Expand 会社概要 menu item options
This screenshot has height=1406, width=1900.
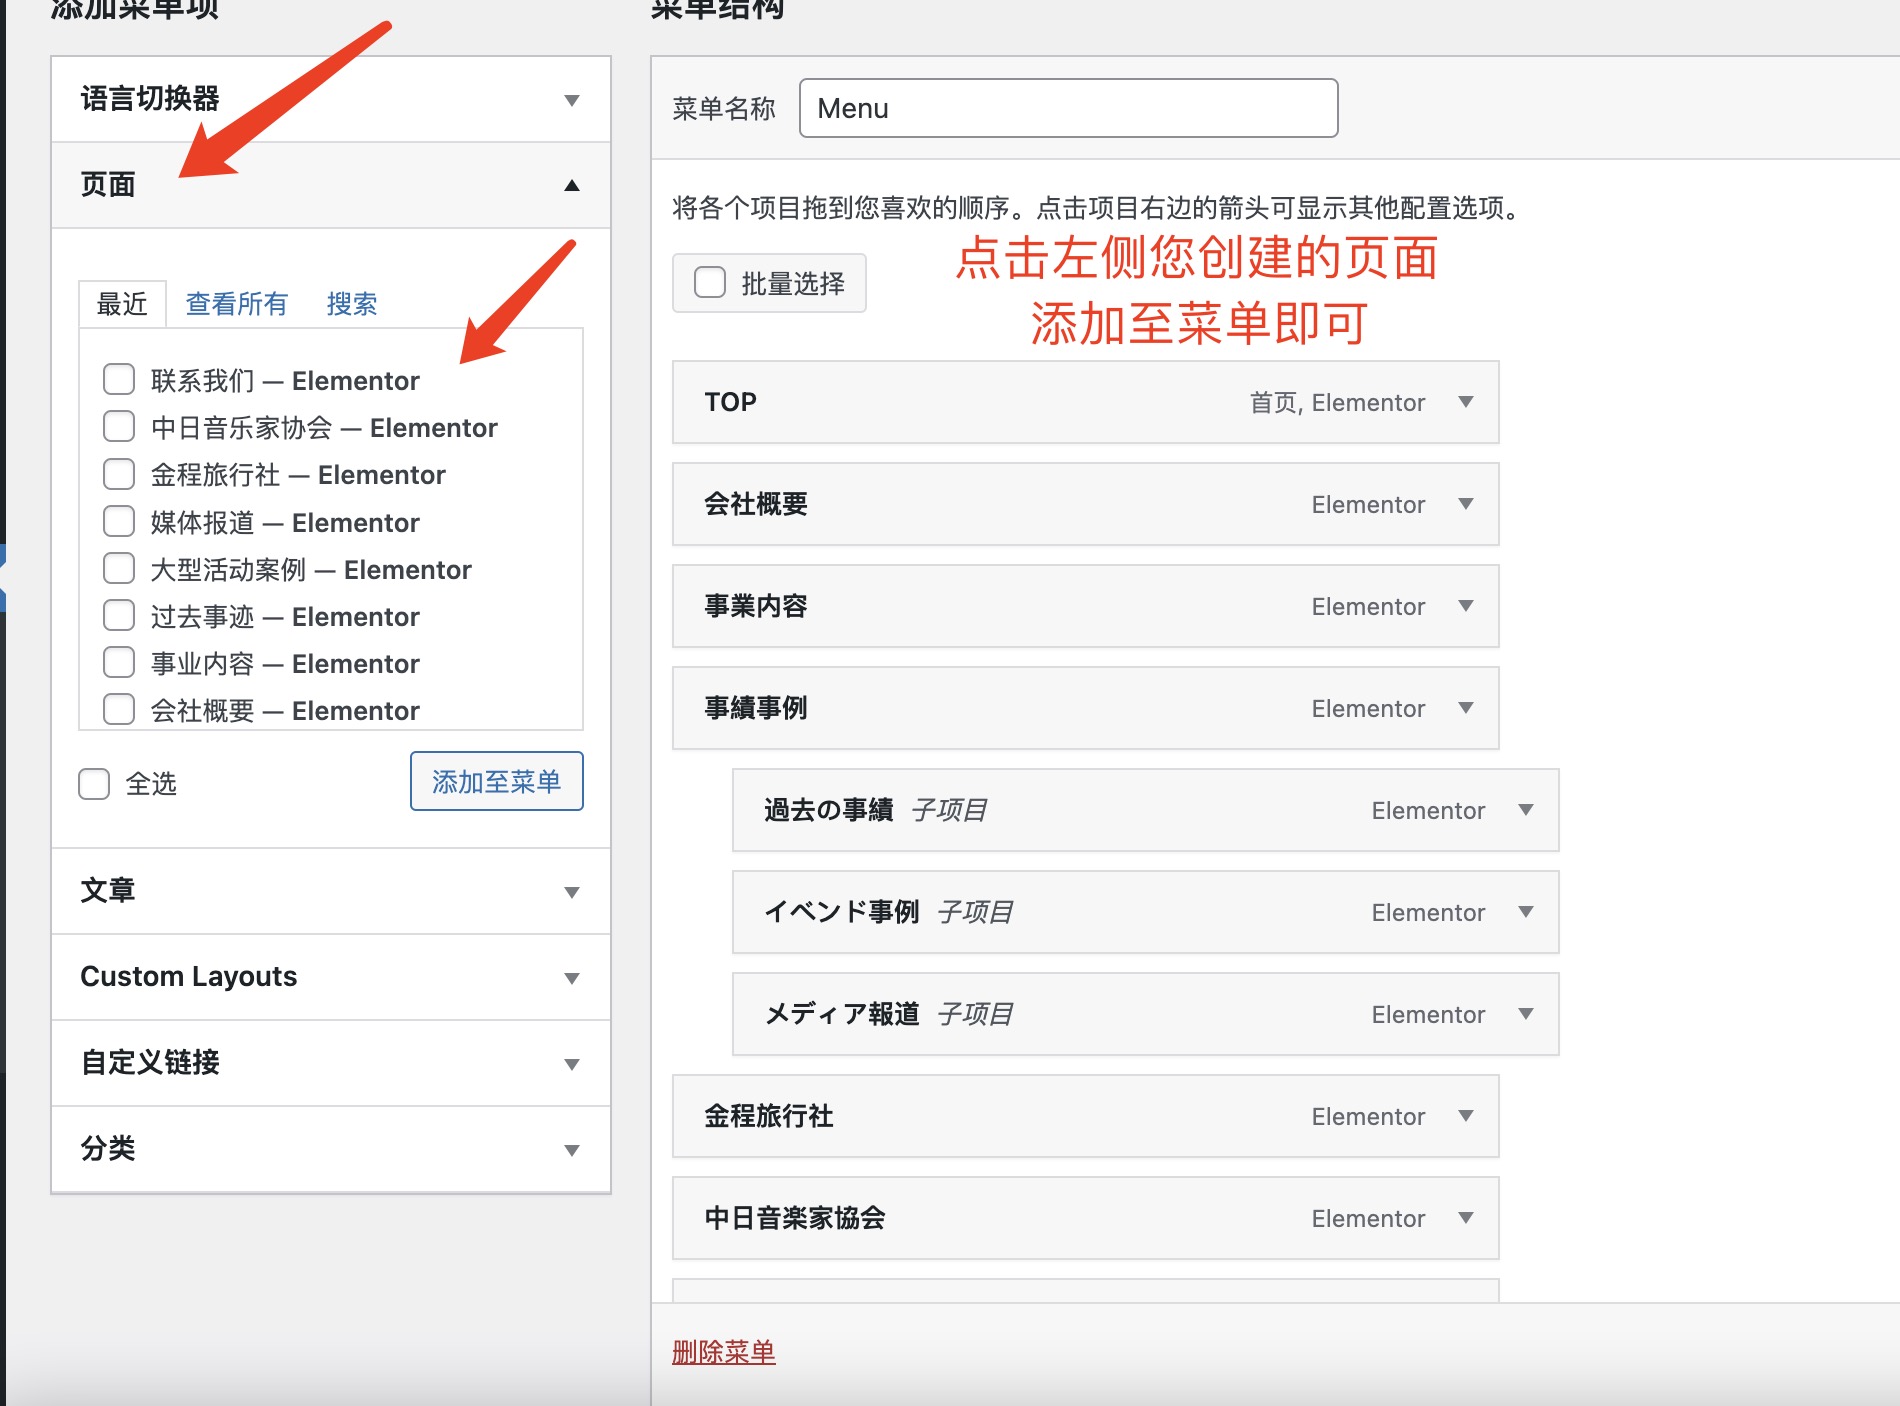point(1465,504)
